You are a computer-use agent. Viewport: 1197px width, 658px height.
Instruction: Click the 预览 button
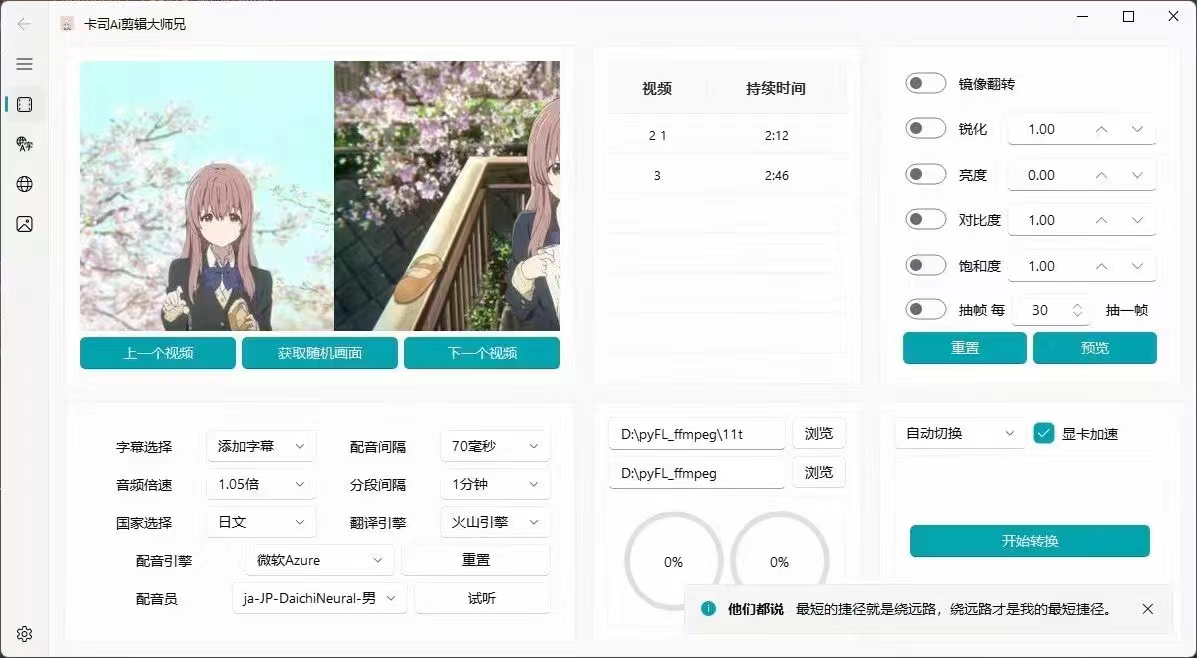[x=1095, y=347]
